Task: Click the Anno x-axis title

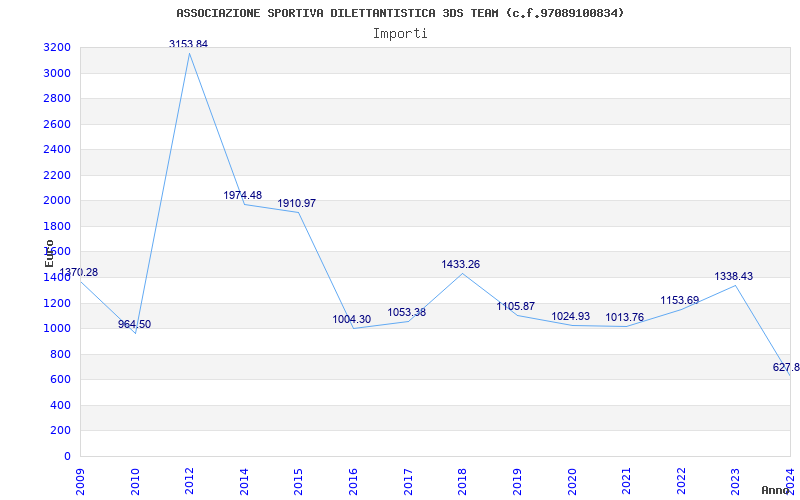Action: [775, 491]
